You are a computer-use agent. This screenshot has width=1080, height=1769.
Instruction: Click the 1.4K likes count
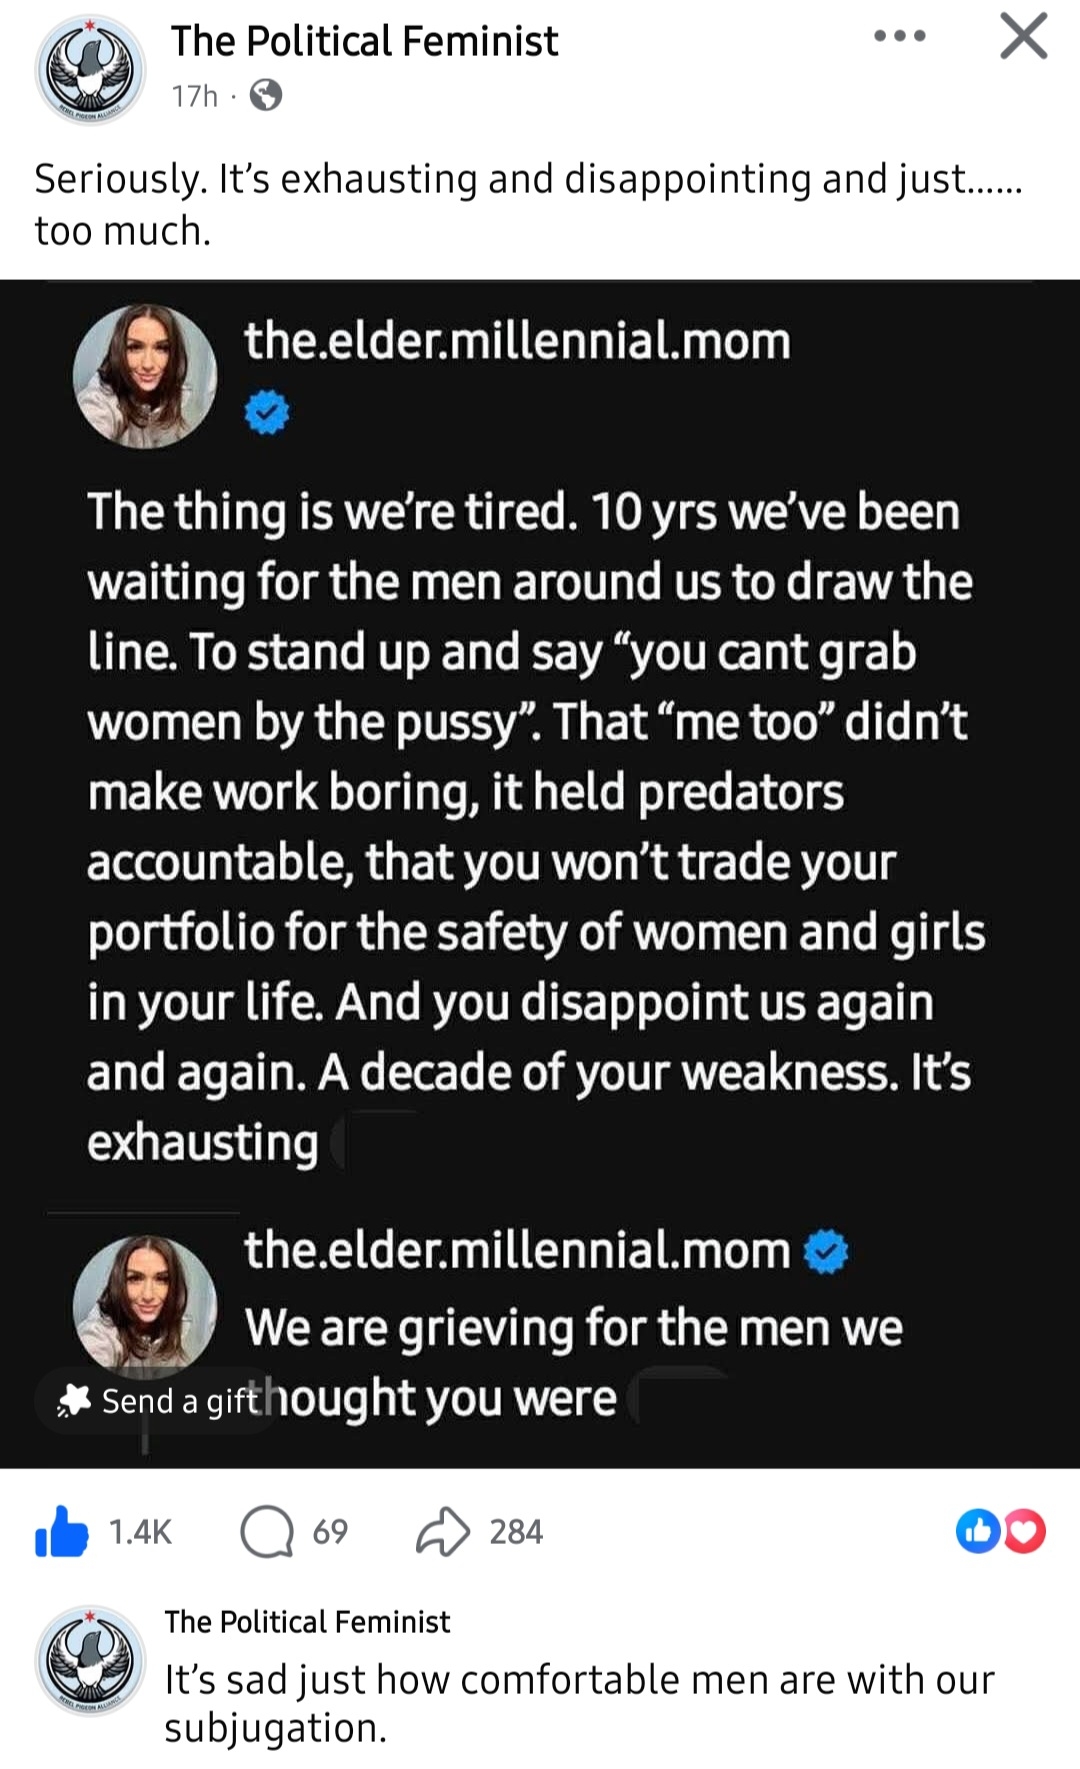[x=140, y=1532]
